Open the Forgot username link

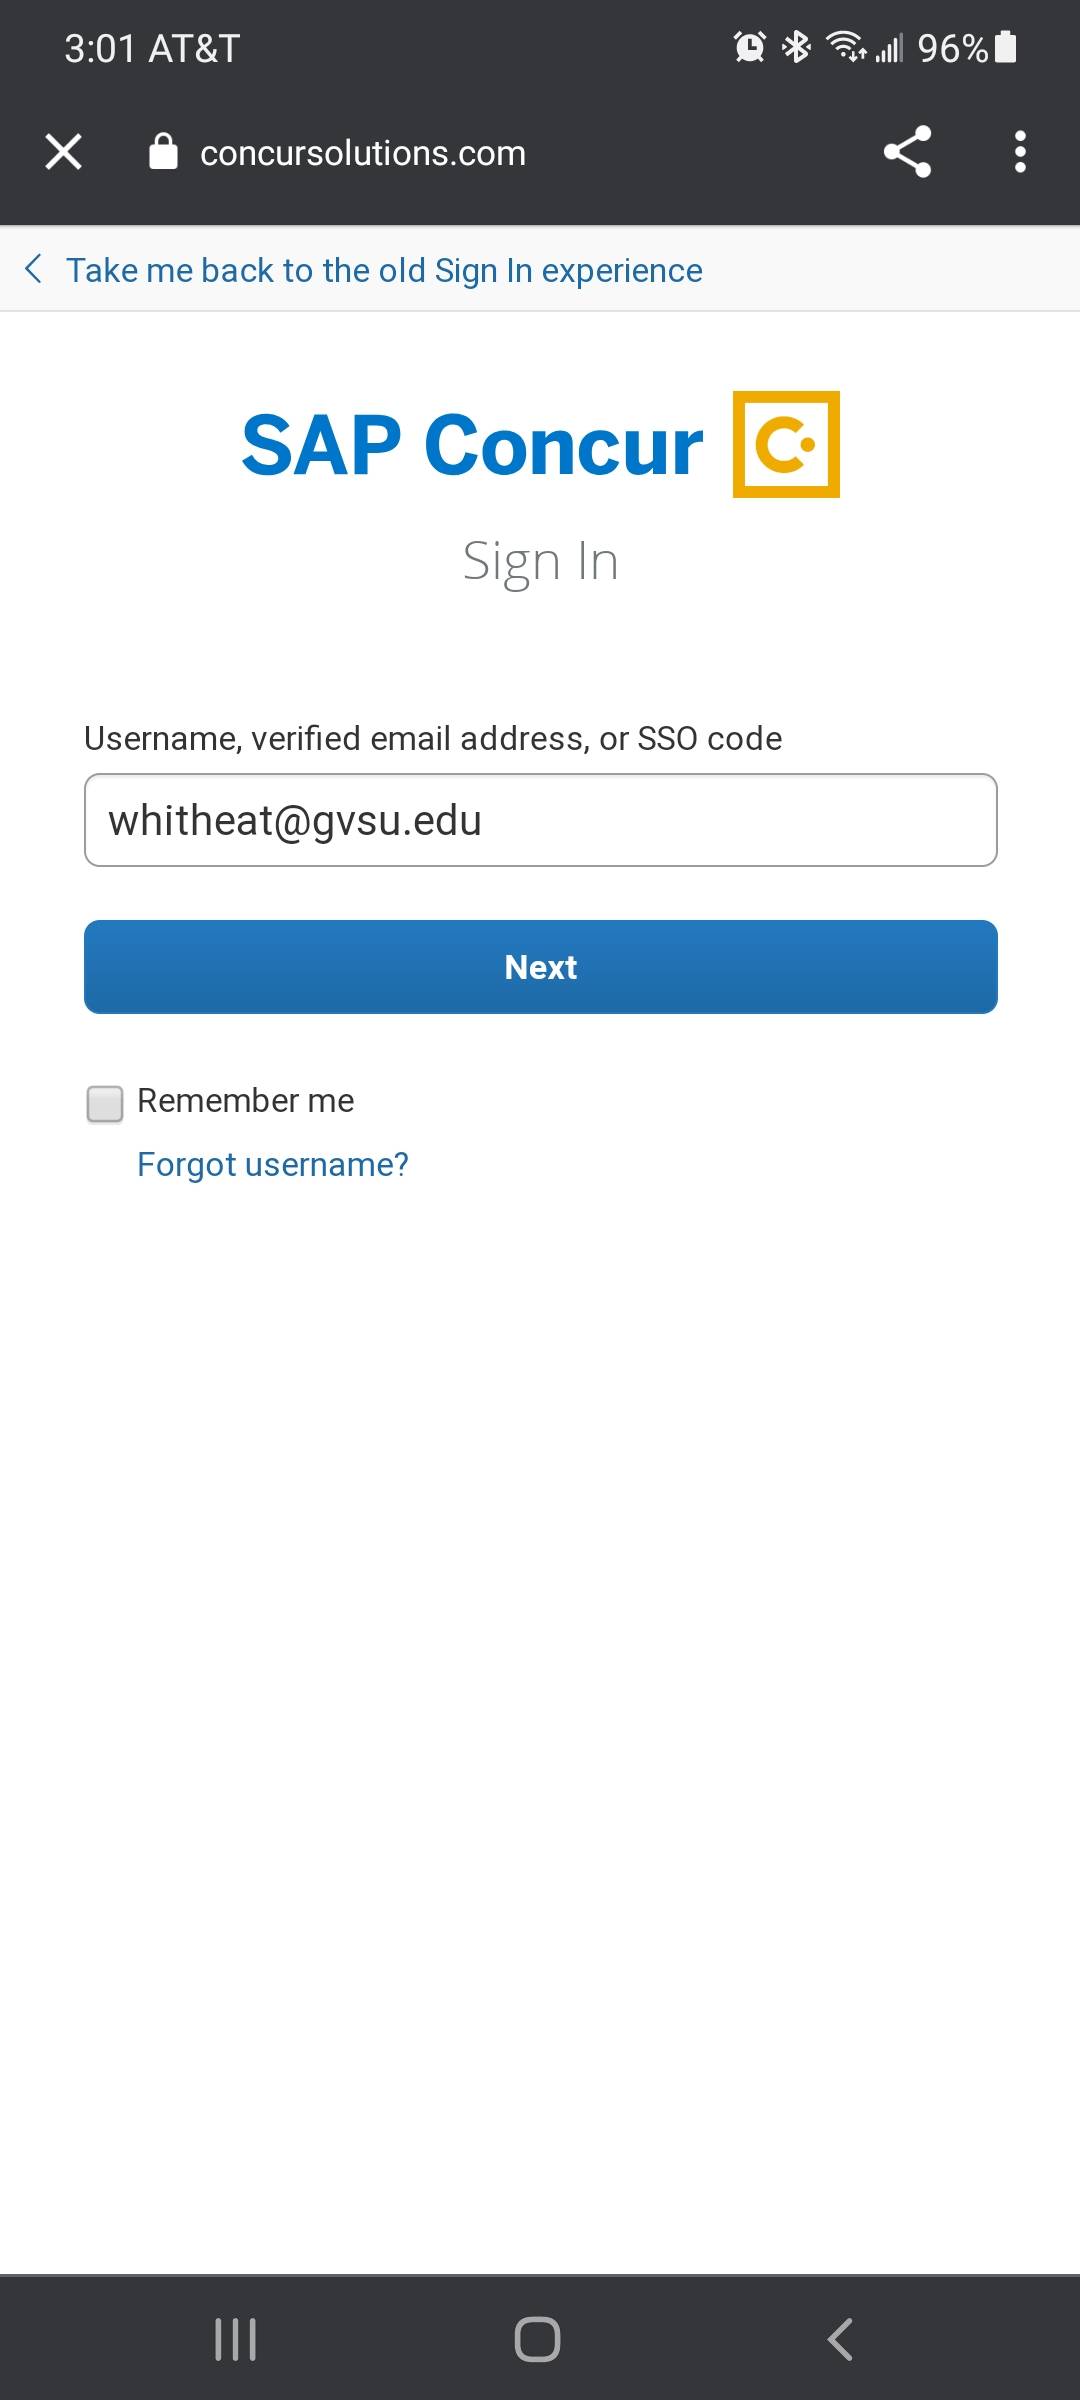[273, 1164]
